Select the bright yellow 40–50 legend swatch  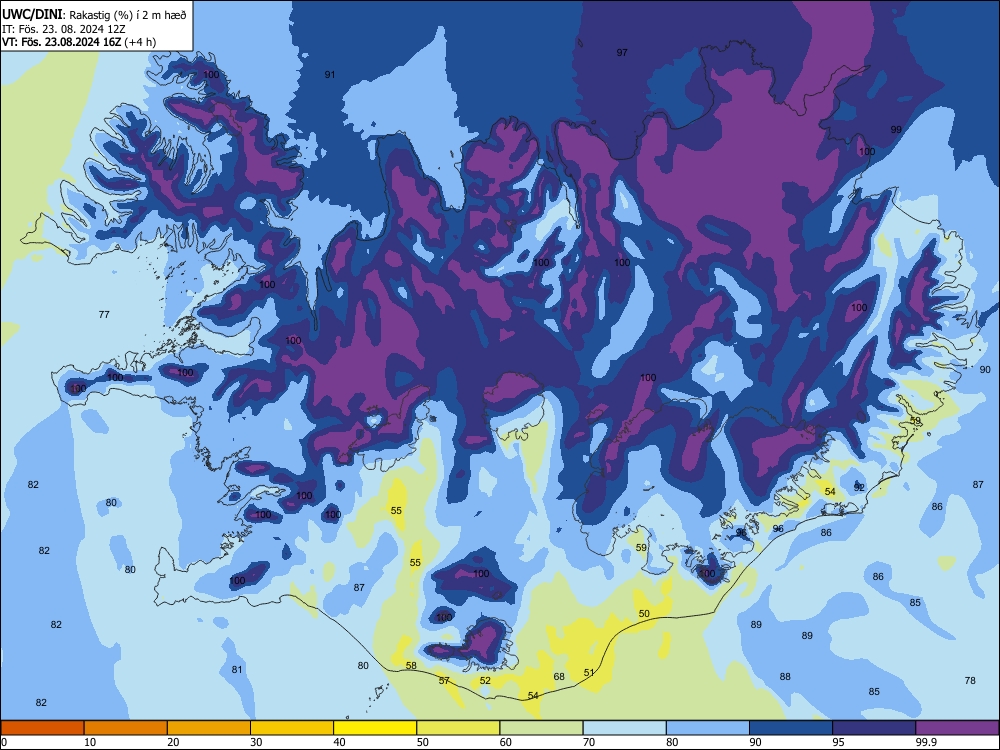[375, 728]
